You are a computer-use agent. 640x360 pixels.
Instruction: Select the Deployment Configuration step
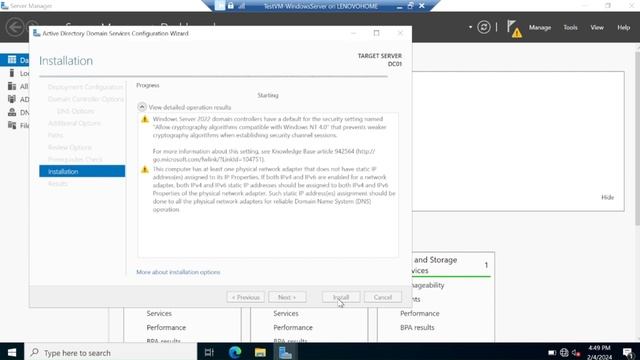[85, 87]
